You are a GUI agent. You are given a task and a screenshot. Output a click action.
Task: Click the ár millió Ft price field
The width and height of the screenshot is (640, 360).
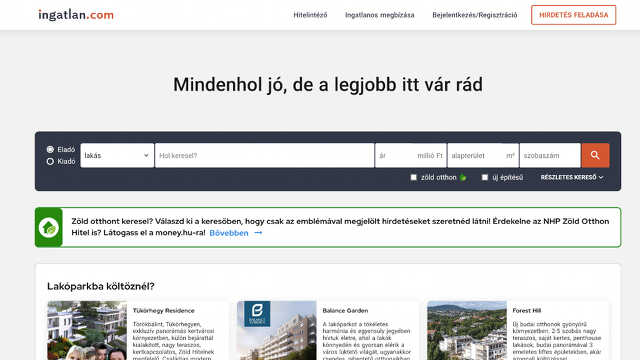411,155
